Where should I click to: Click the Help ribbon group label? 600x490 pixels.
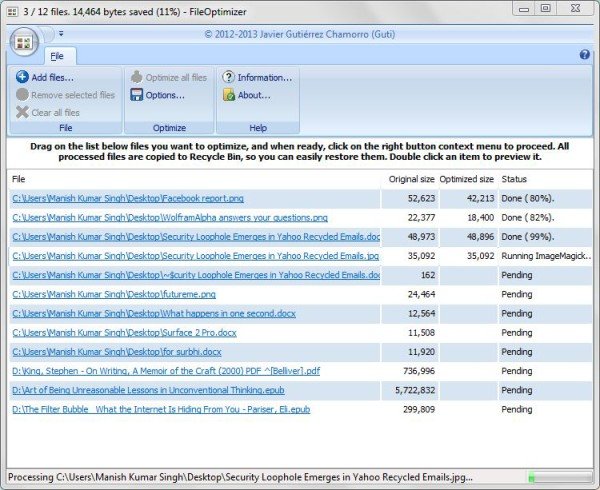tap(258, 128)
